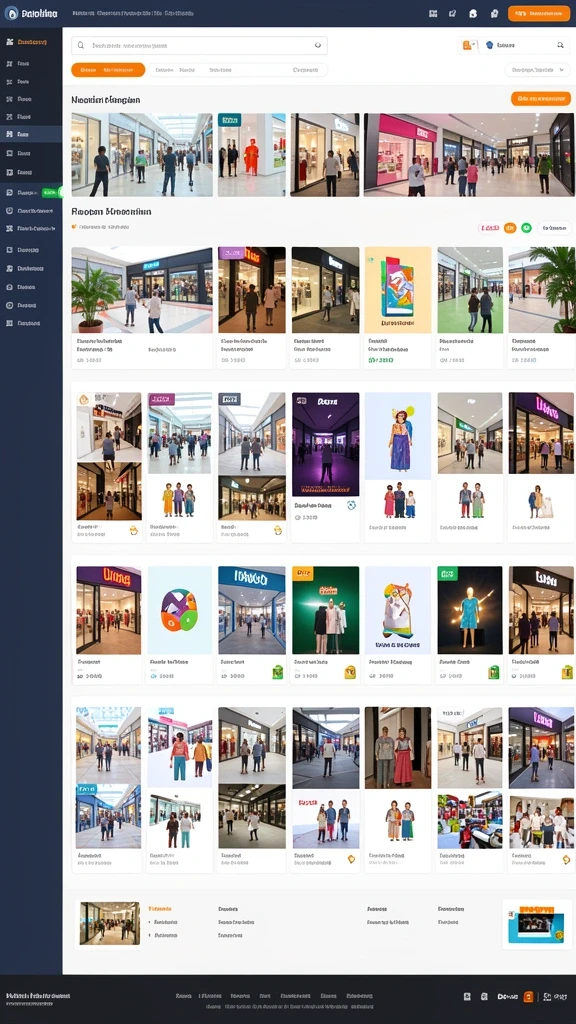Click orange button right of first section heading
576x1024 pixels.
[x=541, y=99]
